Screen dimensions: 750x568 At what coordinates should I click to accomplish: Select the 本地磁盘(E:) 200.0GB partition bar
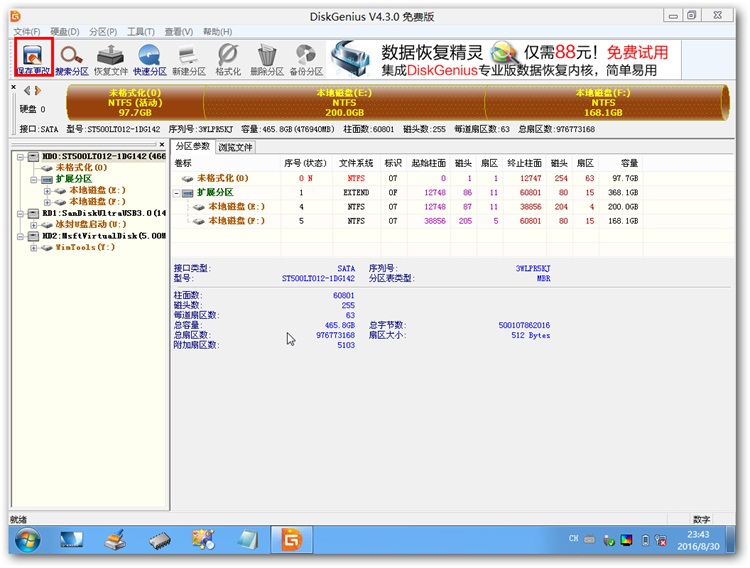(344, 102)
